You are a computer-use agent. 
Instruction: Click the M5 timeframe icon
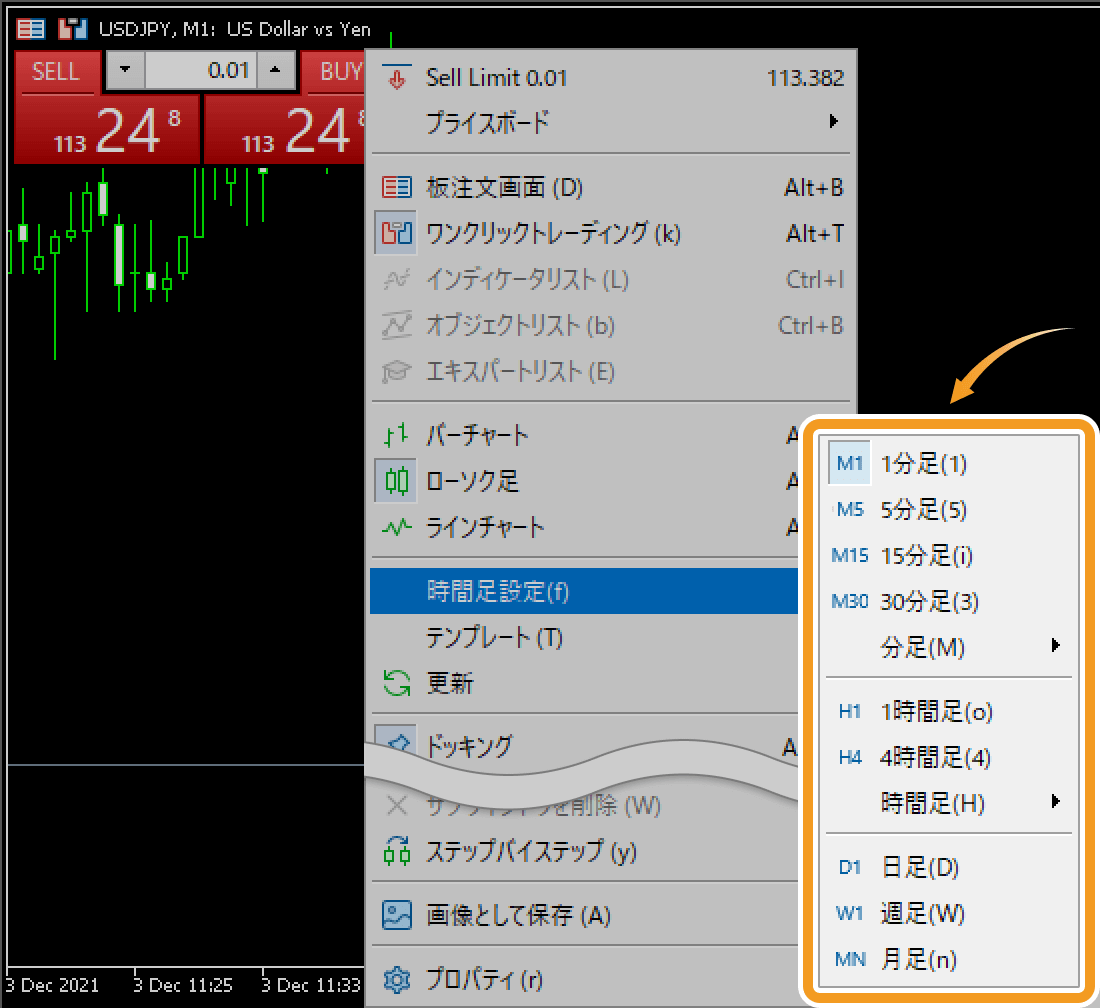point(850,509)
